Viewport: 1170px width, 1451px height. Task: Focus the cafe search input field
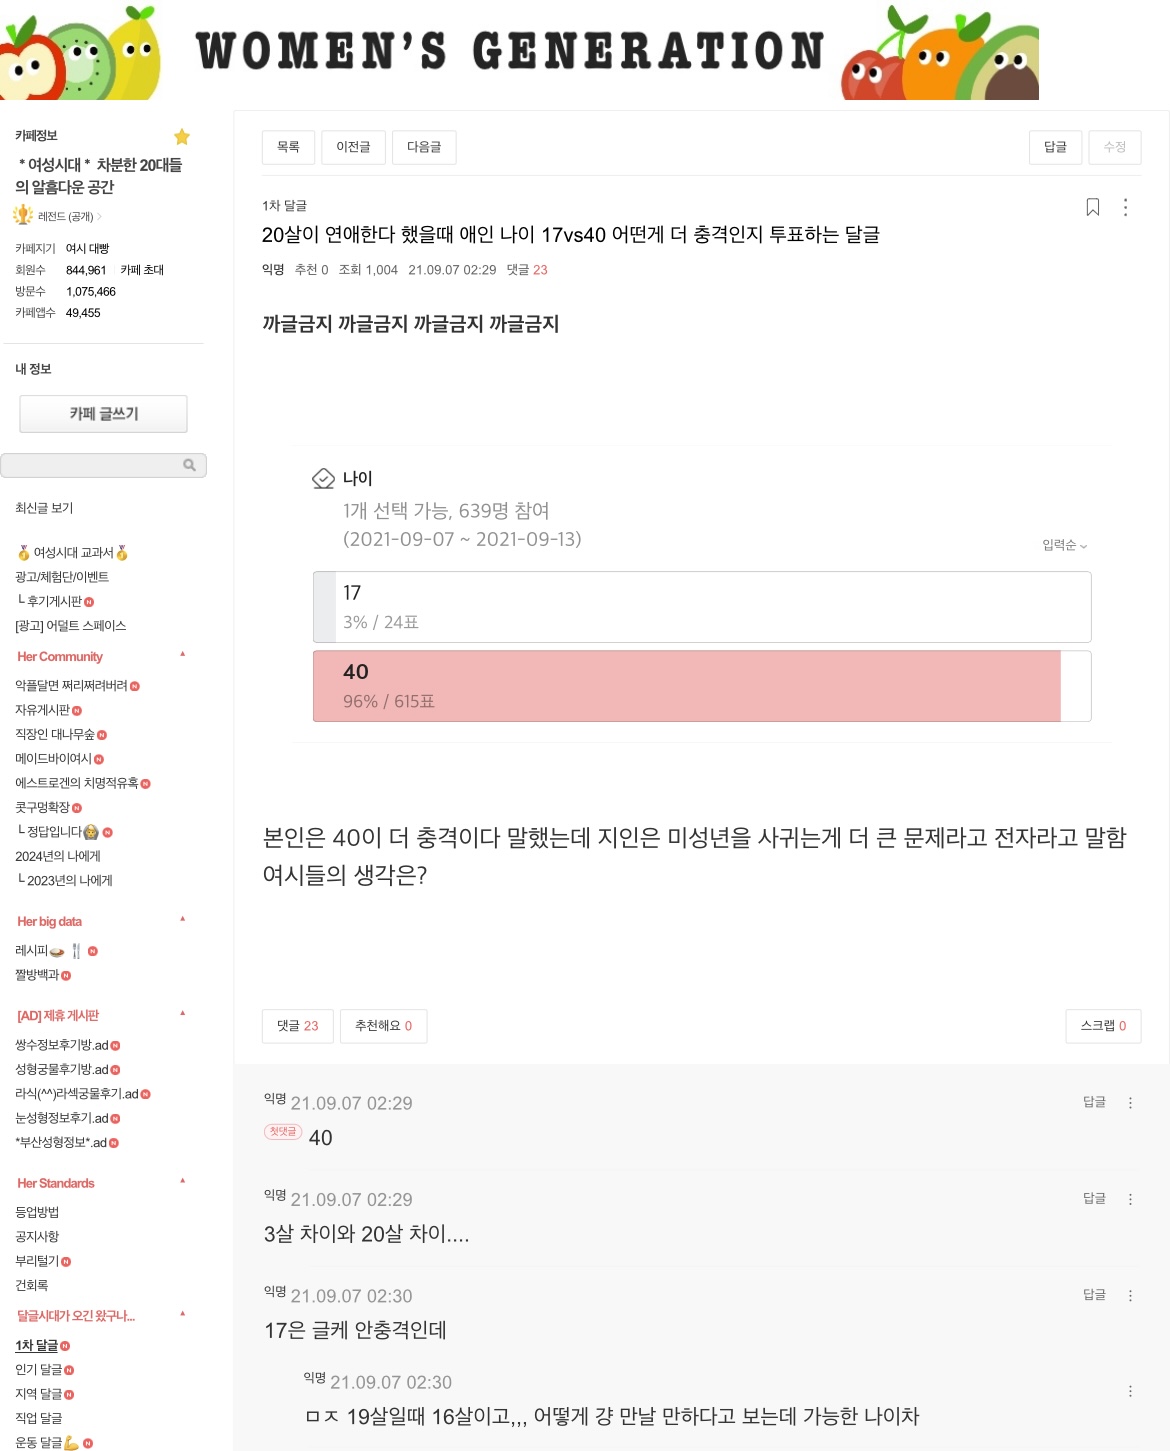pyautogui.click(x=92, y=465)
